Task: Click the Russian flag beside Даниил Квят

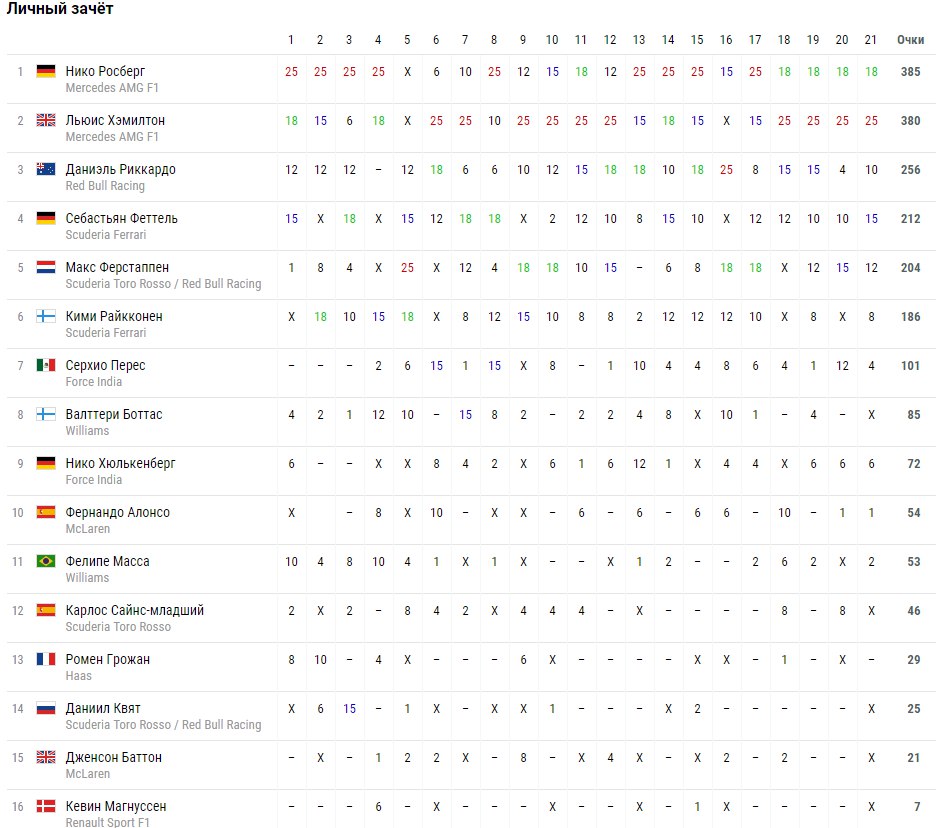Action: coord(45,709)
